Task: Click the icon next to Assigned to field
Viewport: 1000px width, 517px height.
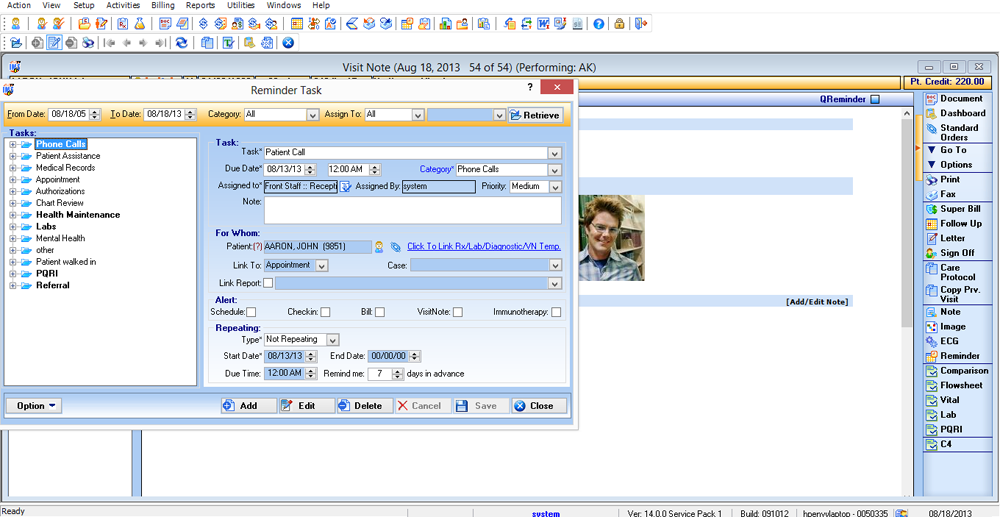Action: (x=345, y=186)
